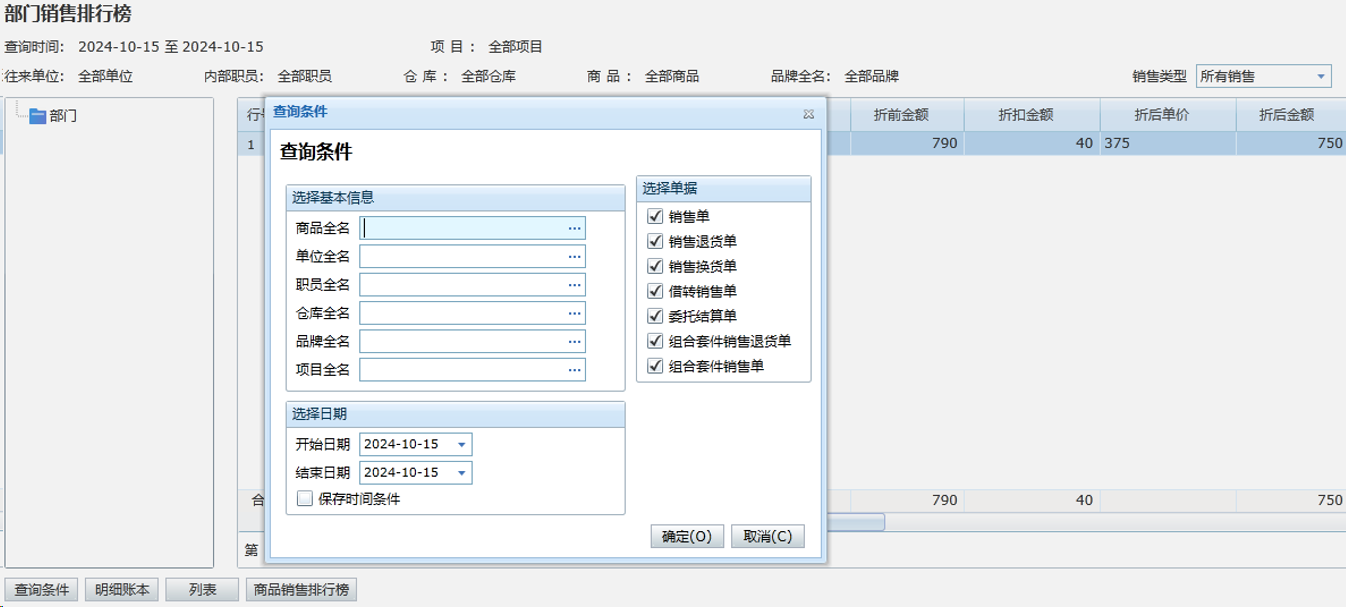Enable 保存时间条件 checkbox
Image resolution: width=1346 pixels, height=607 pixels.
point(305,499)
